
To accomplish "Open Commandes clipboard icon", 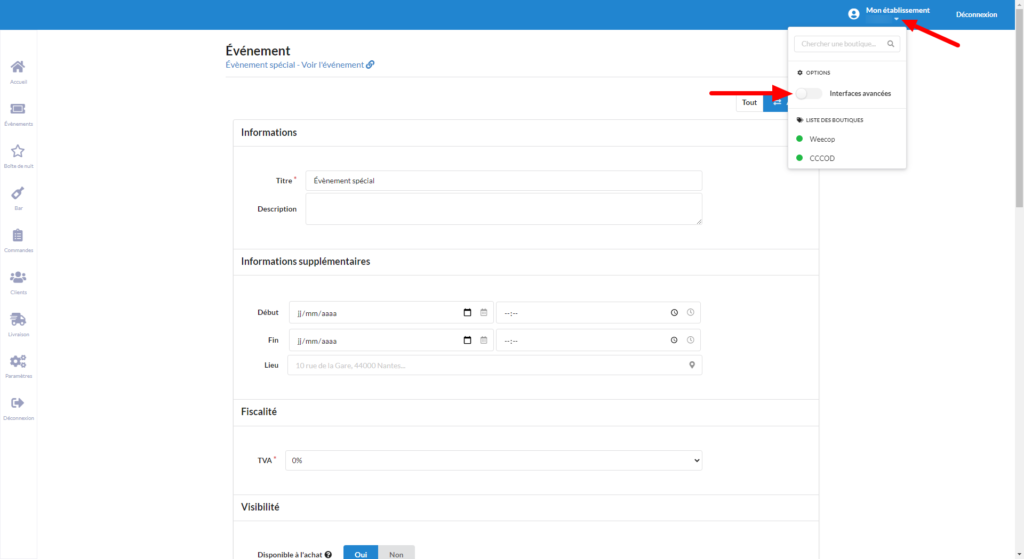I will pyautogui.click(x=18, y=235).
